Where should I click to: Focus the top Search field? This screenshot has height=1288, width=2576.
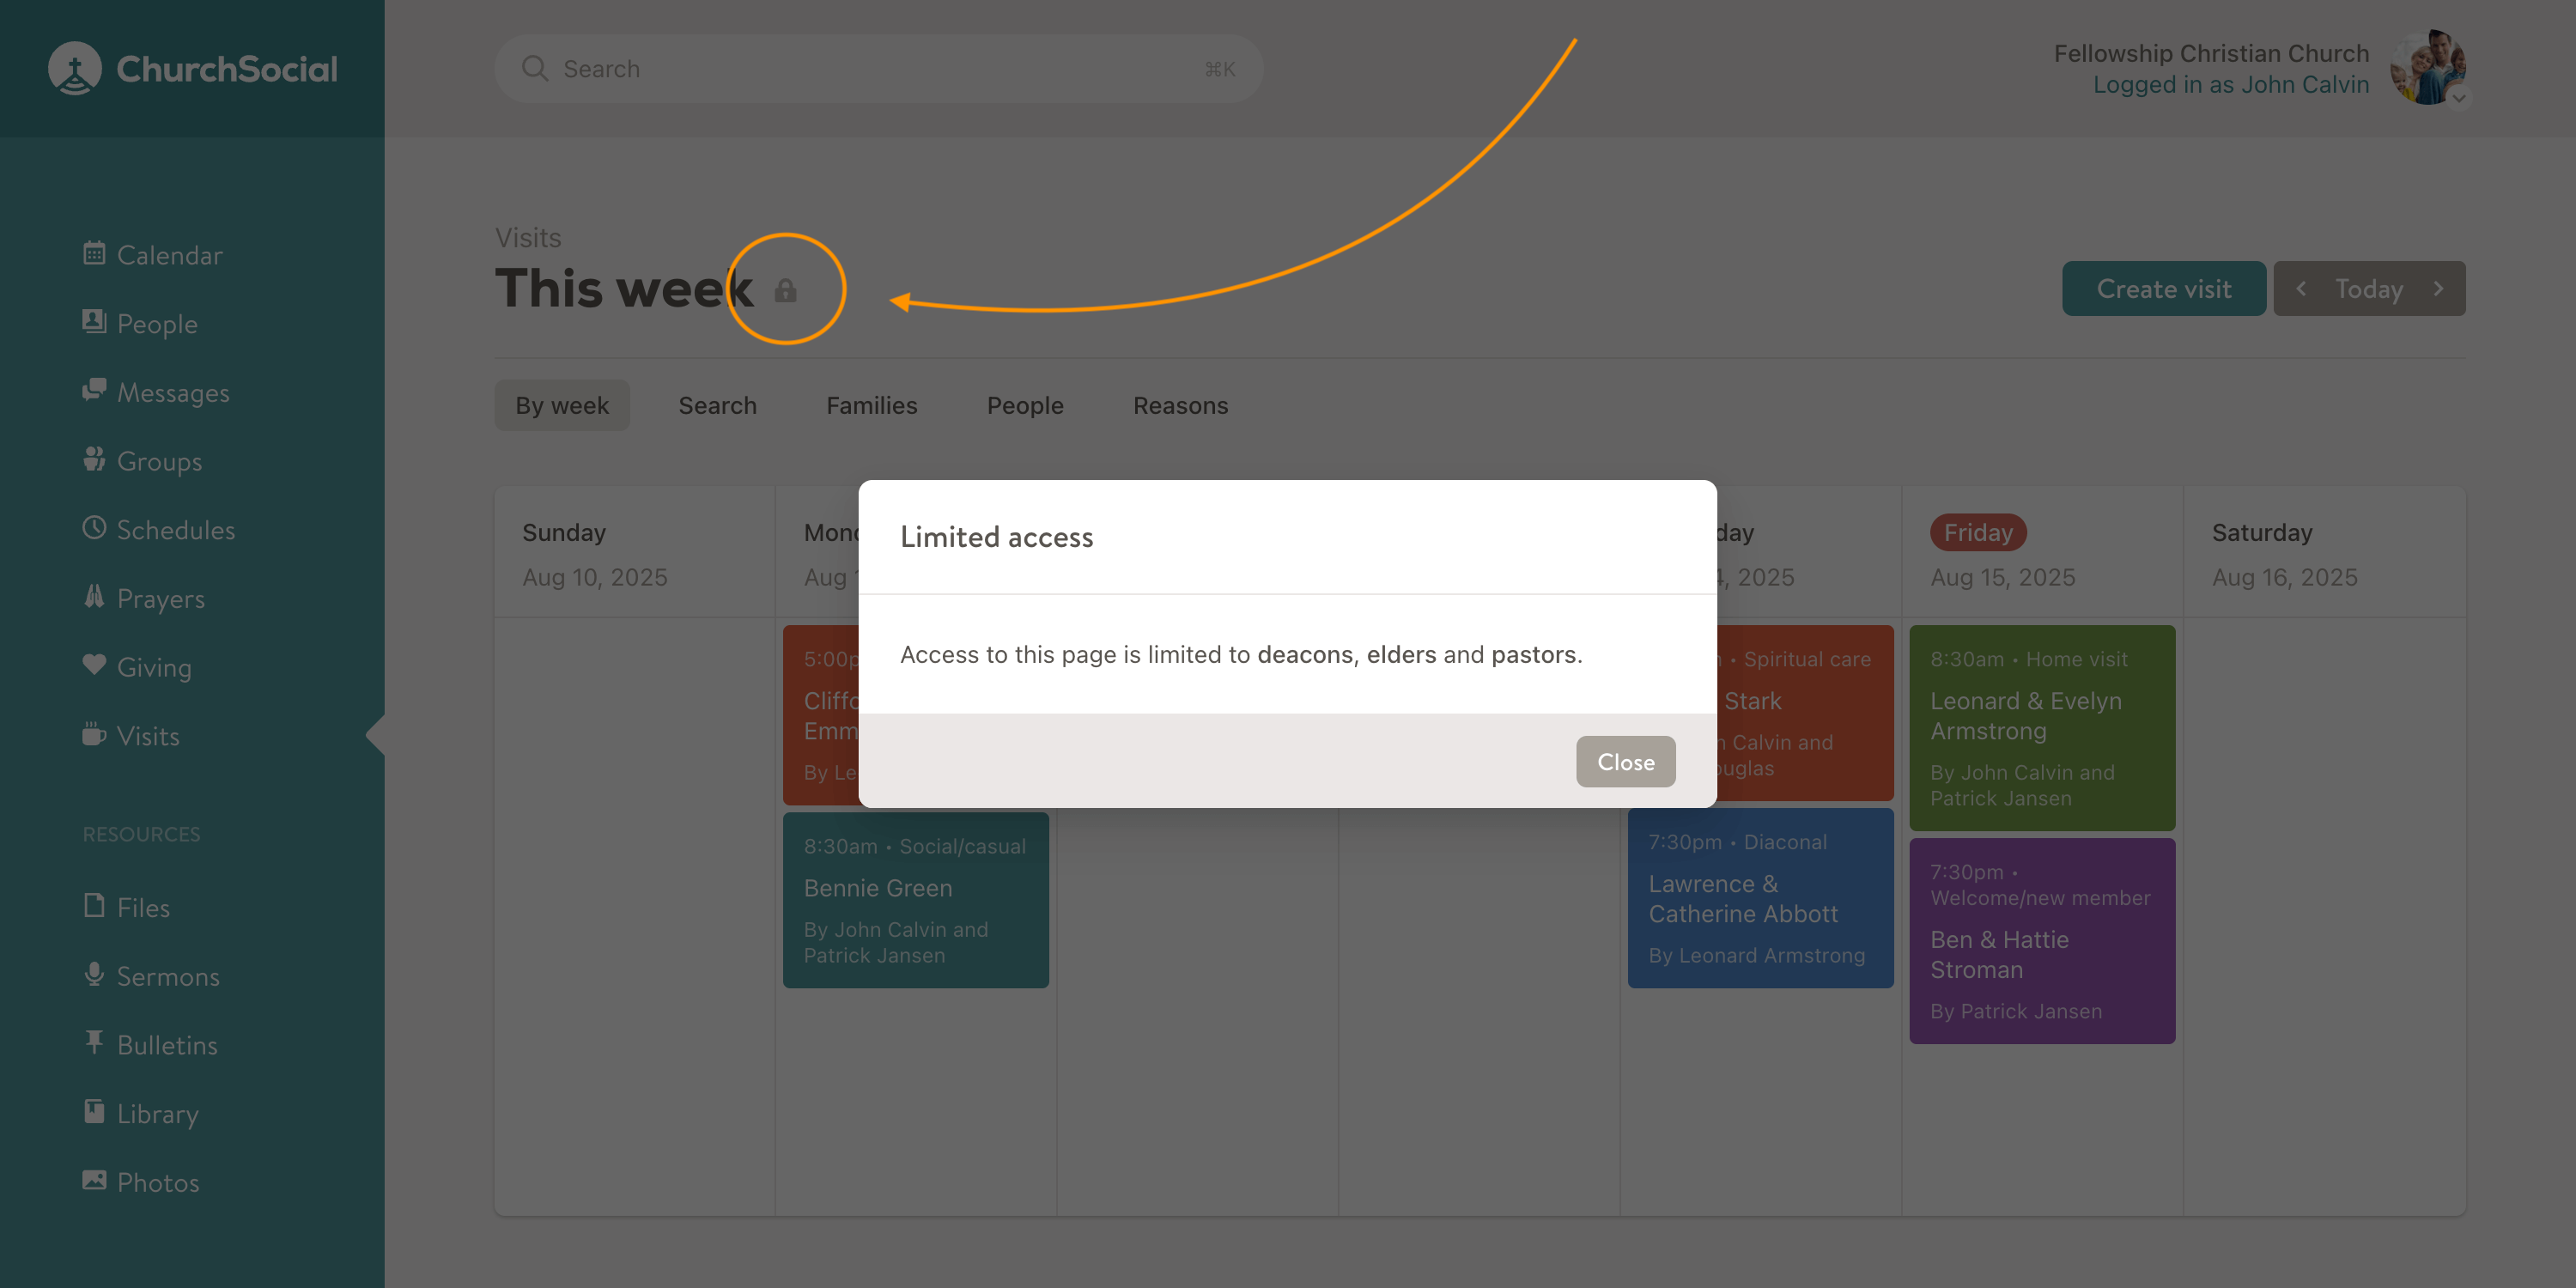[x=878, y=68]
